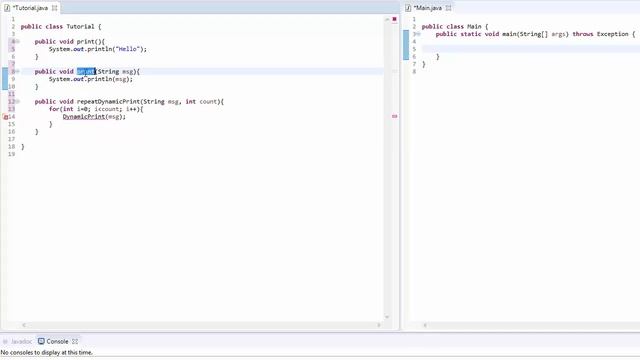640x360 pixels.
Task: Click "throws Exception" in Main.java
Action: 600,34
